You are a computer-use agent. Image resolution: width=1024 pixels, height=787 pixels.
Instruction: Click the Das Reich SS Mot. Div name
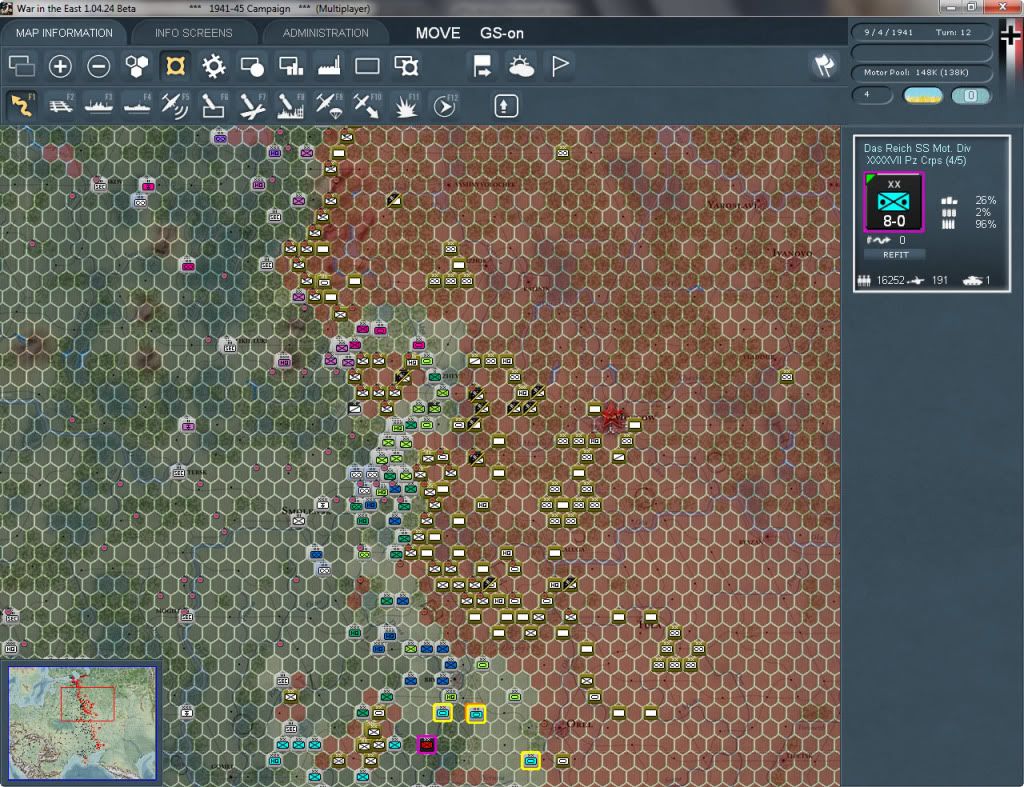coord(917,148)
